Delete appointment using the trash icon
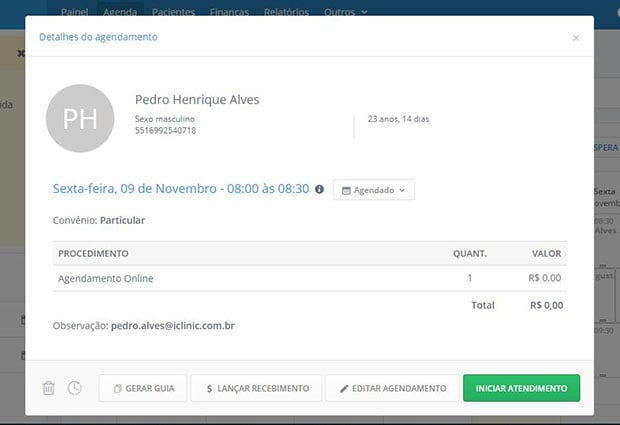620x425 pixels. coord(48,388)
